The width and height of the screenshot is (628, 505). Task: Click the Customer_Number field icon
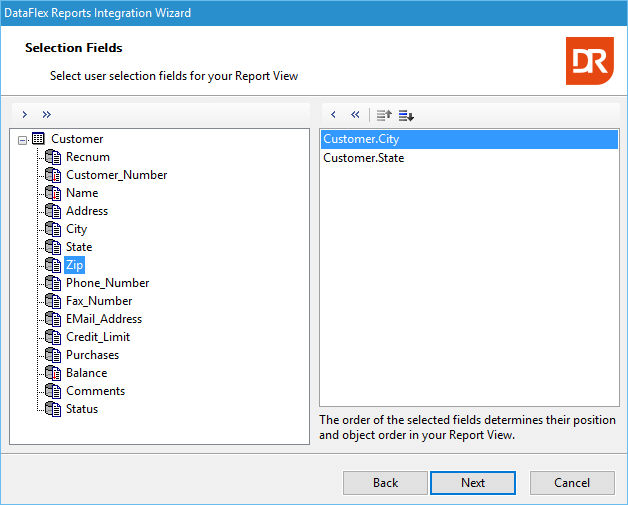pos(53,175)
